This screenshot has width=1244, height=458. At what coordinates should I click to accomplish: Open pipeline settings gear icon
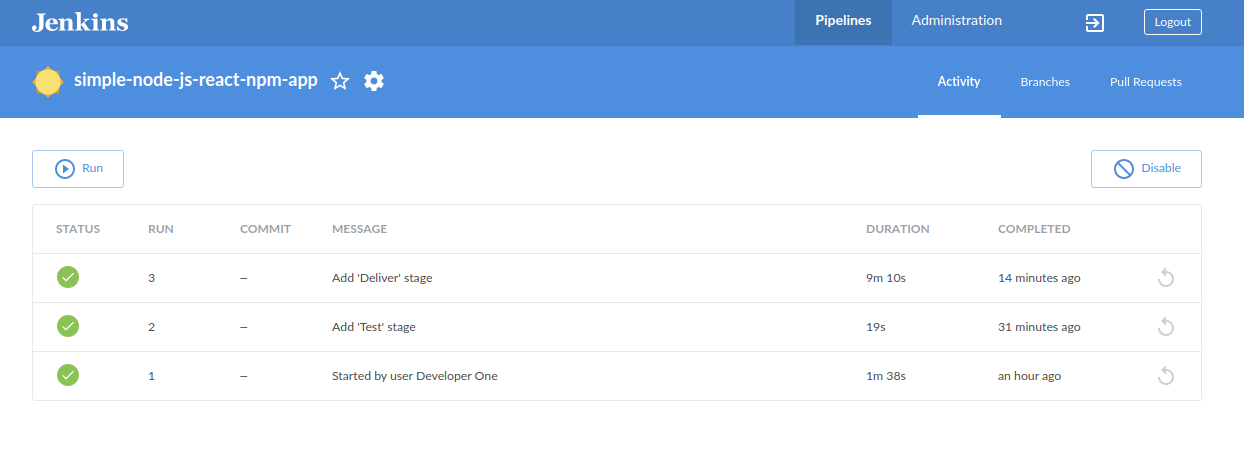(x=374, y=82)
